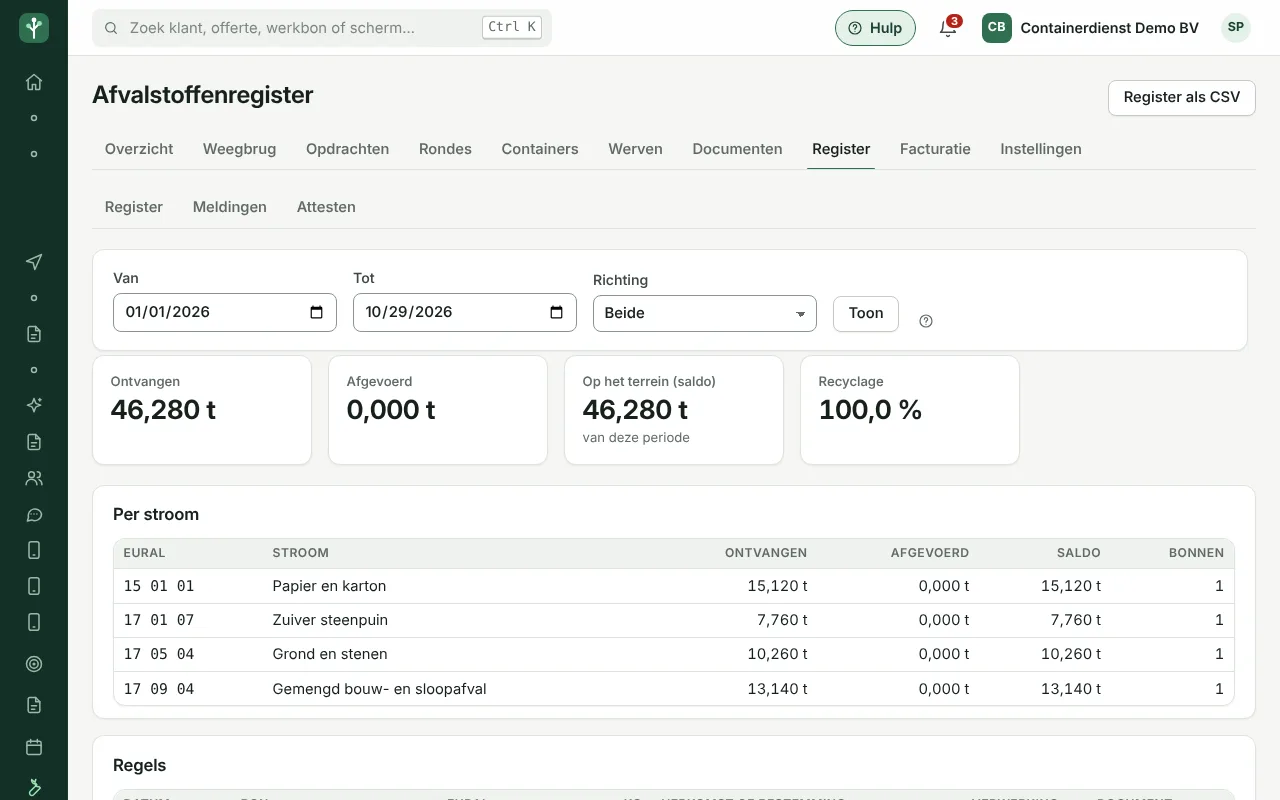Click the Van date input 01/01/2026
The height and width of the screenshot is (800, 1280).
click(225, 312)
